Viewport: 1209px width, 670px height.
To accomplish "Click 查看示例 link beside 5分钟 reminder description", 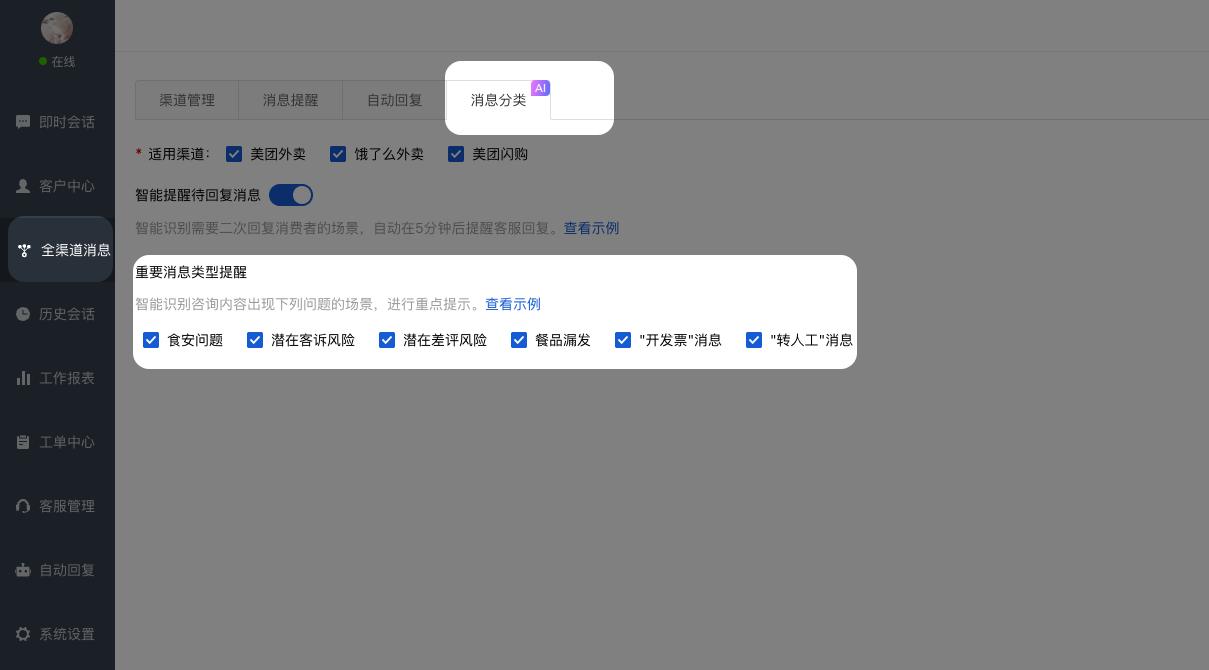I will coord(591,228).
